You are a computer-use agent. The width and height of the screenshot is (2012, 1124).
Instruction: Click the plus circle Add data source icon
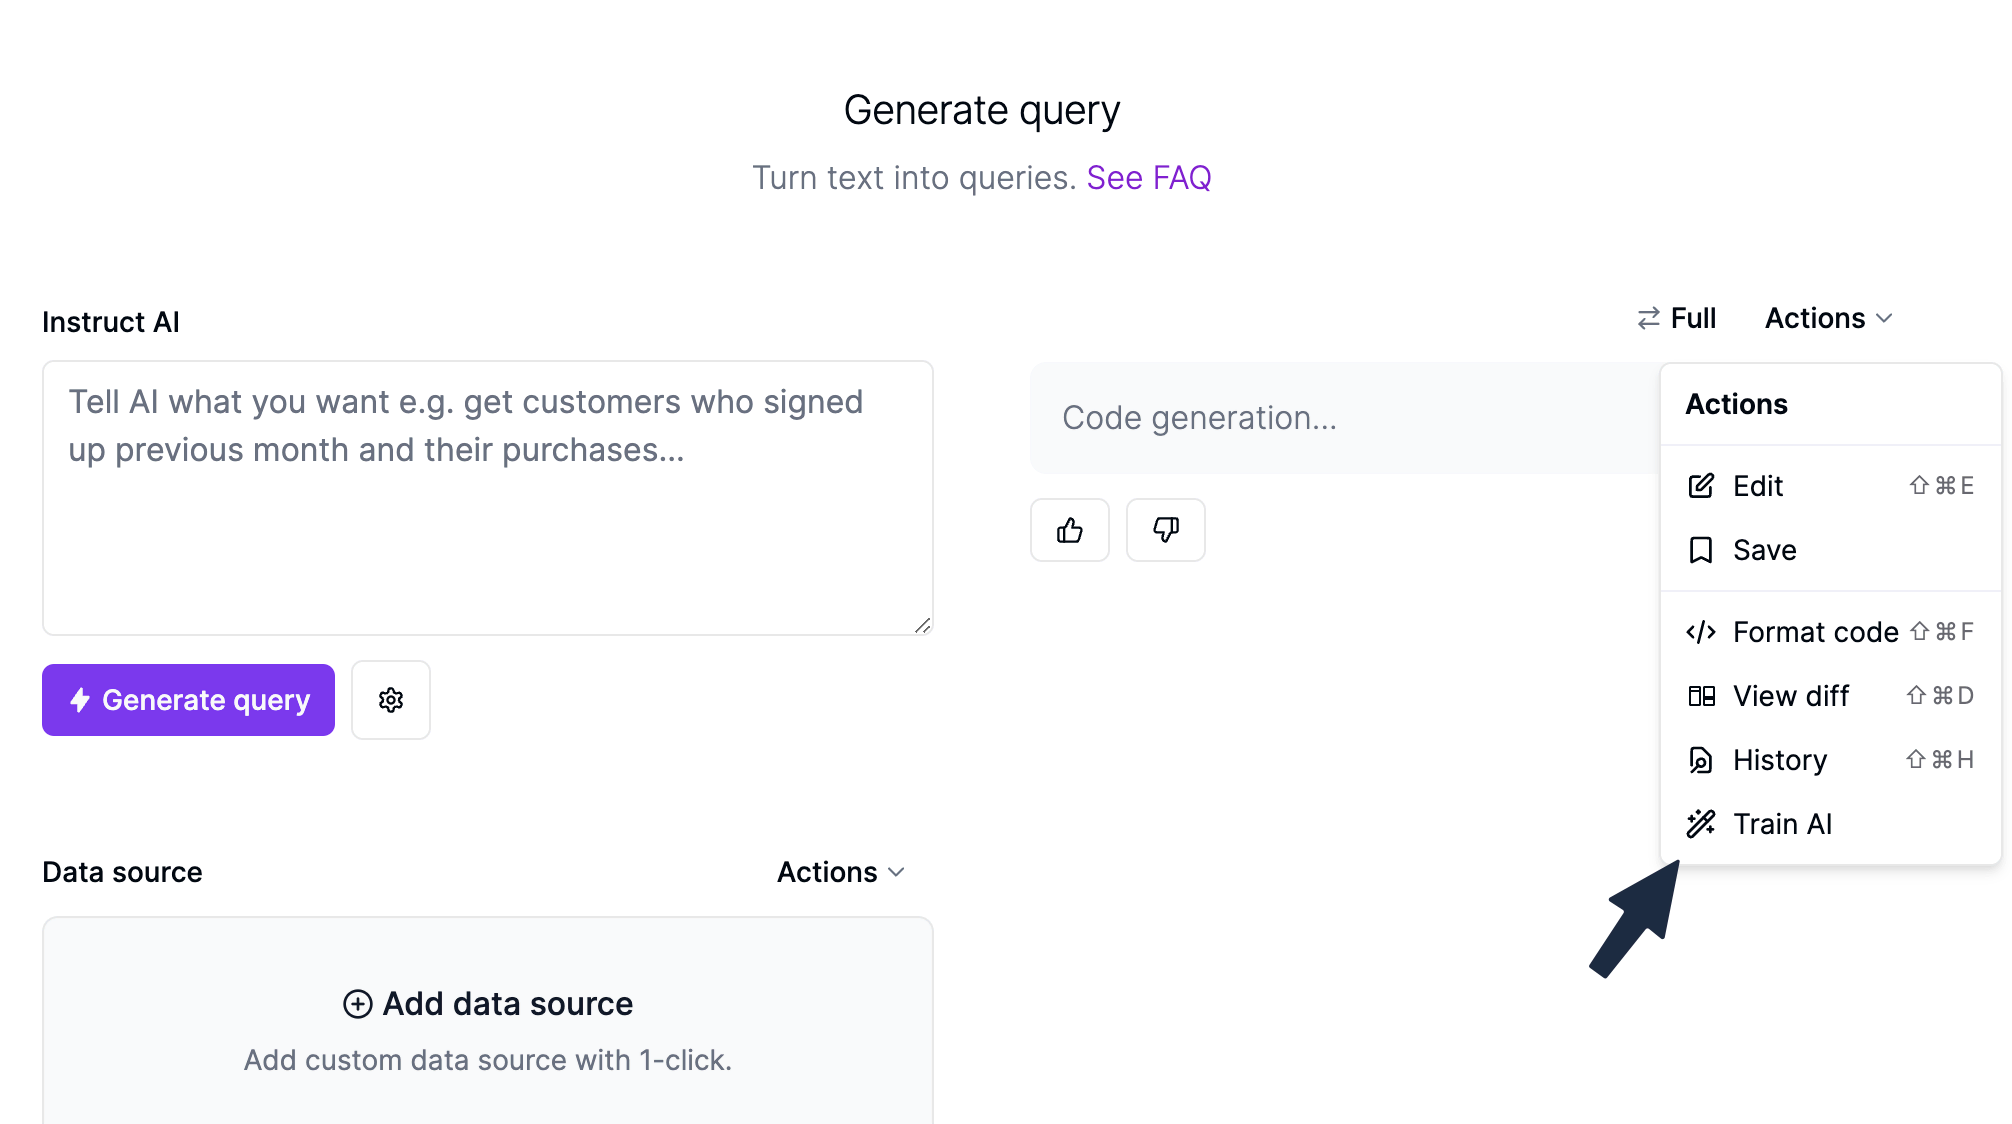(x=358, y=1004)
